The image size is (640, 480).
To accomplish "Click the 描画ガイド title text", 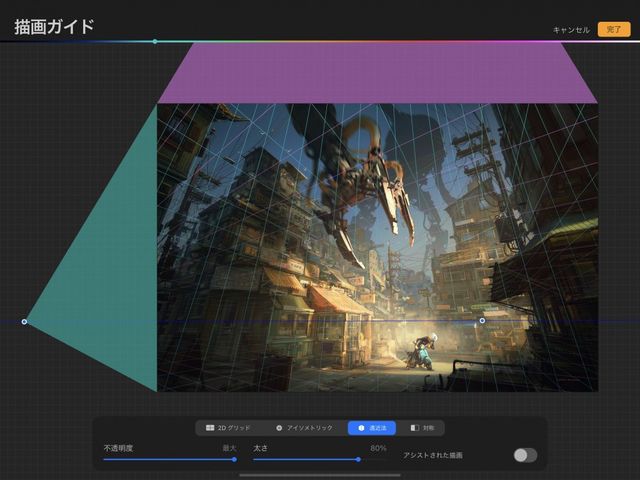I will click(x=55, y=27).
